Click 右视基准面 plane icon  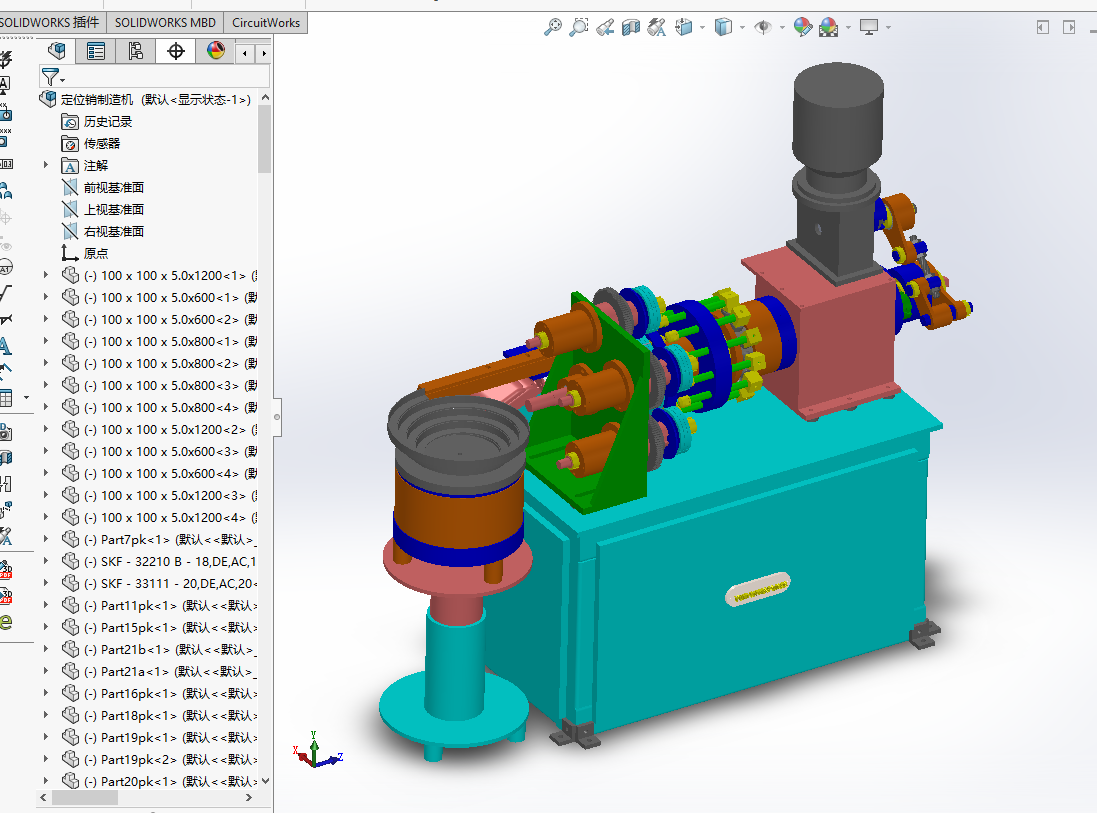point(70,231)
